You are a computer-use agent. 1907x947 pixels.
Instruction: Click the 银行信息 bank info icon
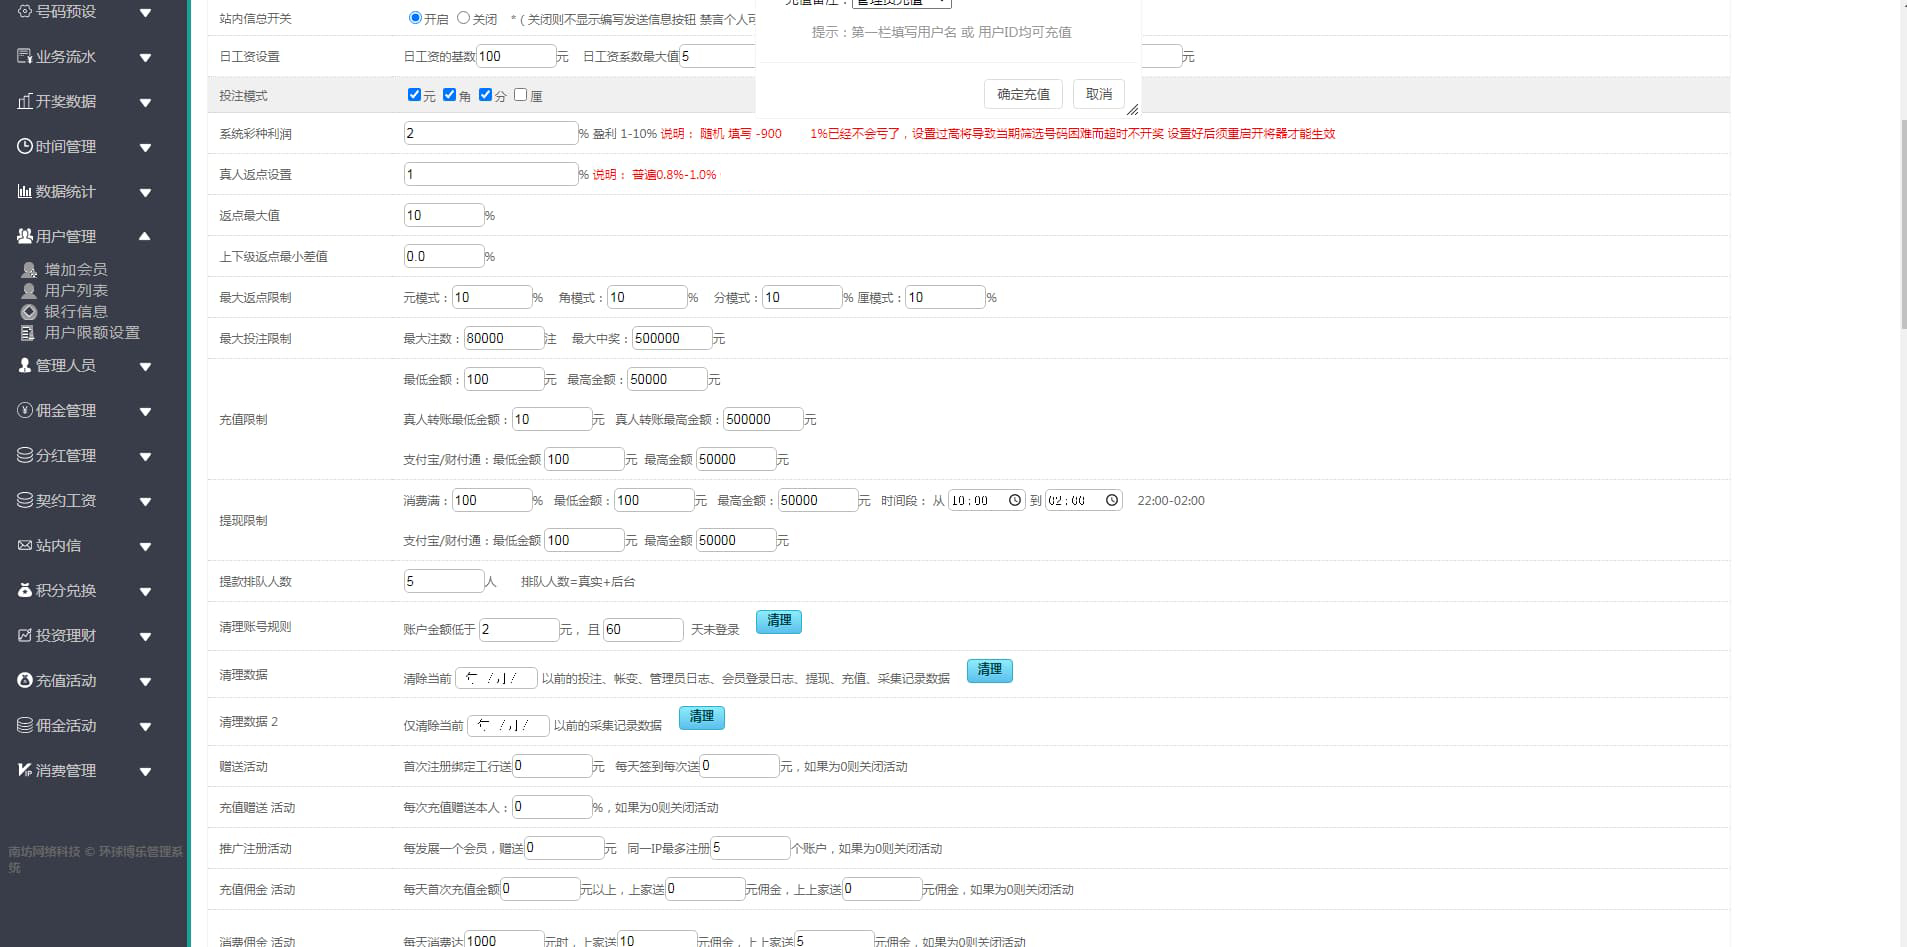(x=29, y=312)
